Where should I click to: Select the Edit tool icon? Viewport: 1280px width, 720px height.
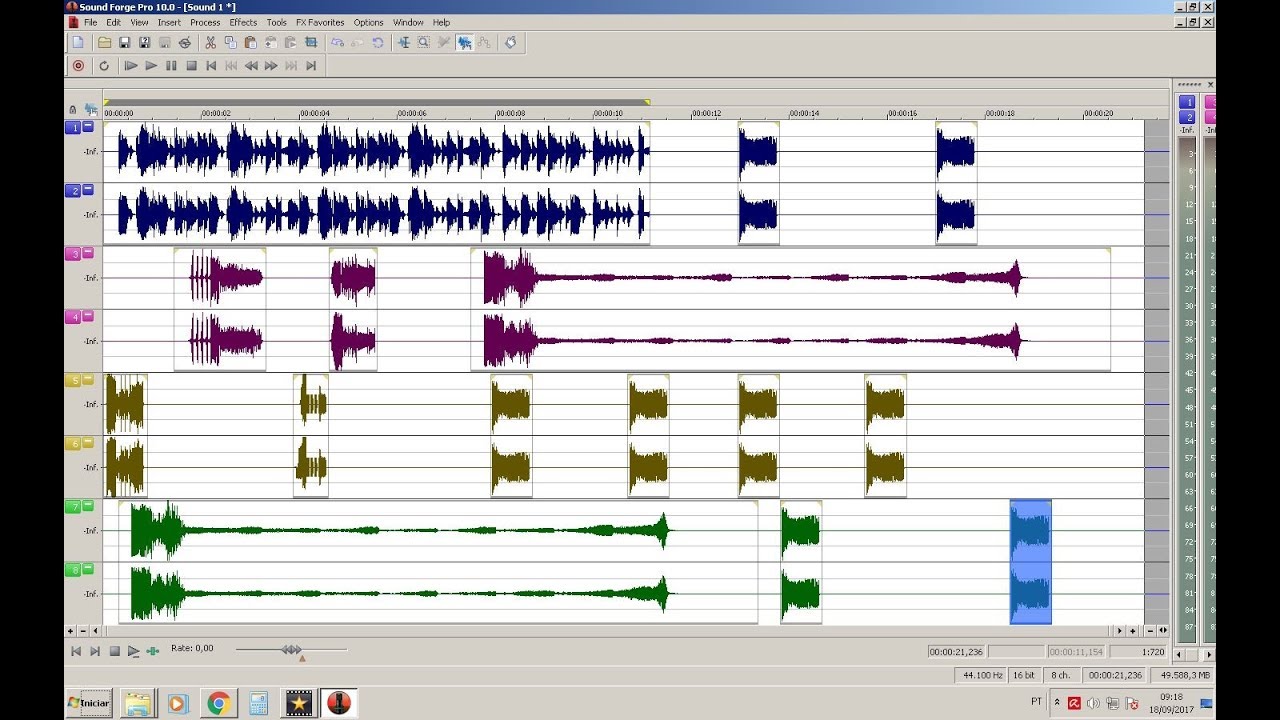click(404, 42)
